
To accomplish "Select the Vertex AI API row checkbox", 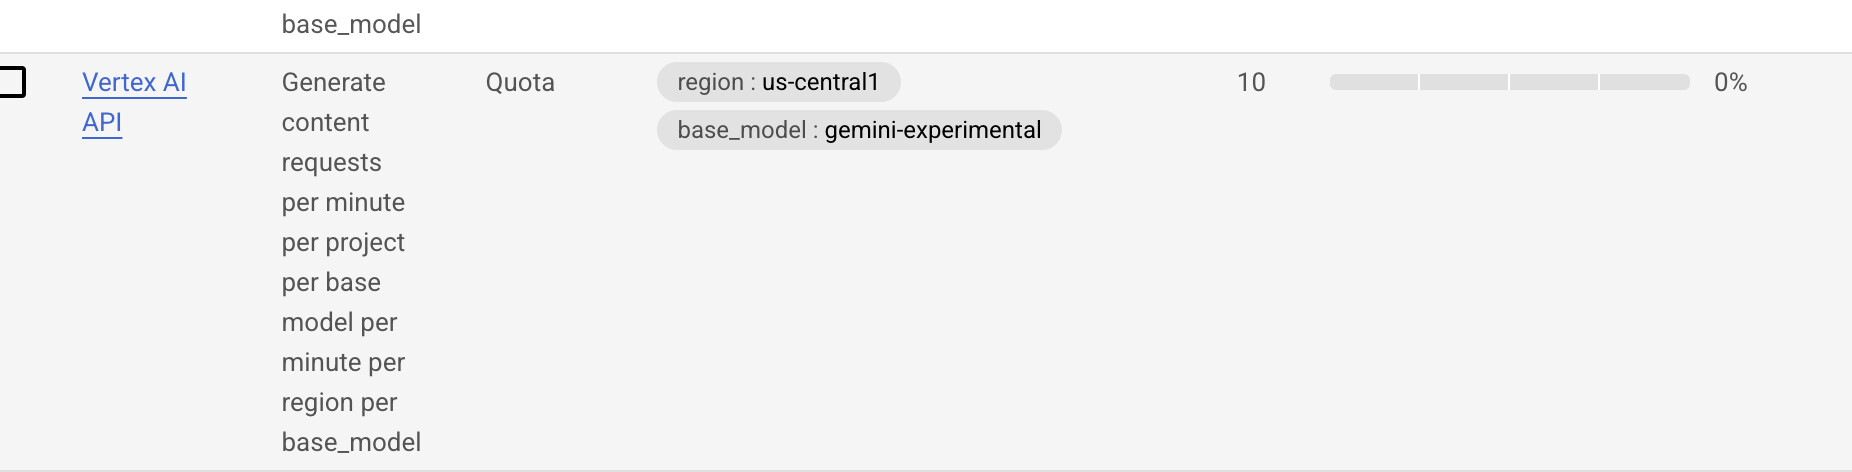I will pyautogui.click(x=12, y=82).
